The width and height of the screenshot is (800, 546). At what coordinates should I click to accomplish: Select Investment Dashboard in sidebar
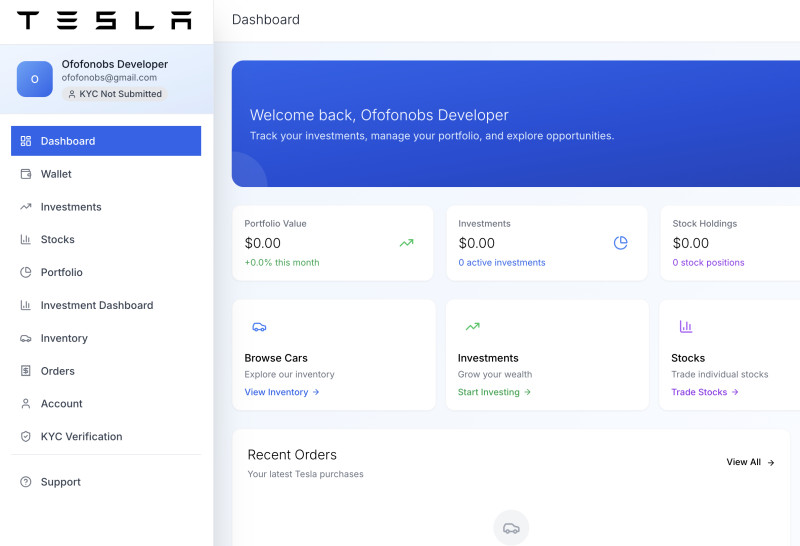pyautogui.click(x=96, y=306)
